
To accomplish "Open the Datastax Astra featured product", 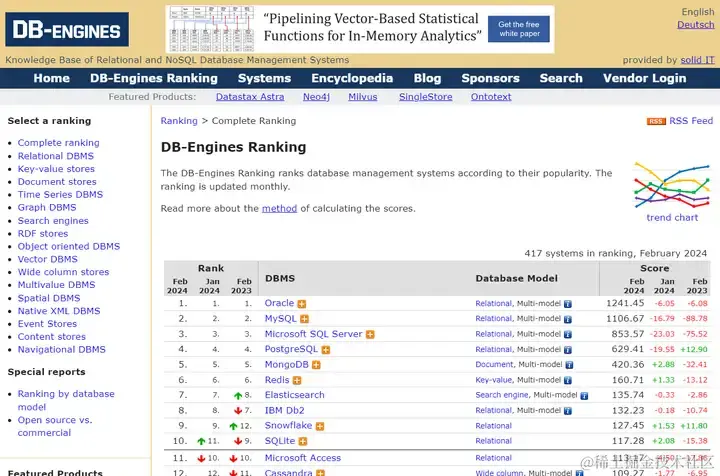I will tap(250, 97).
